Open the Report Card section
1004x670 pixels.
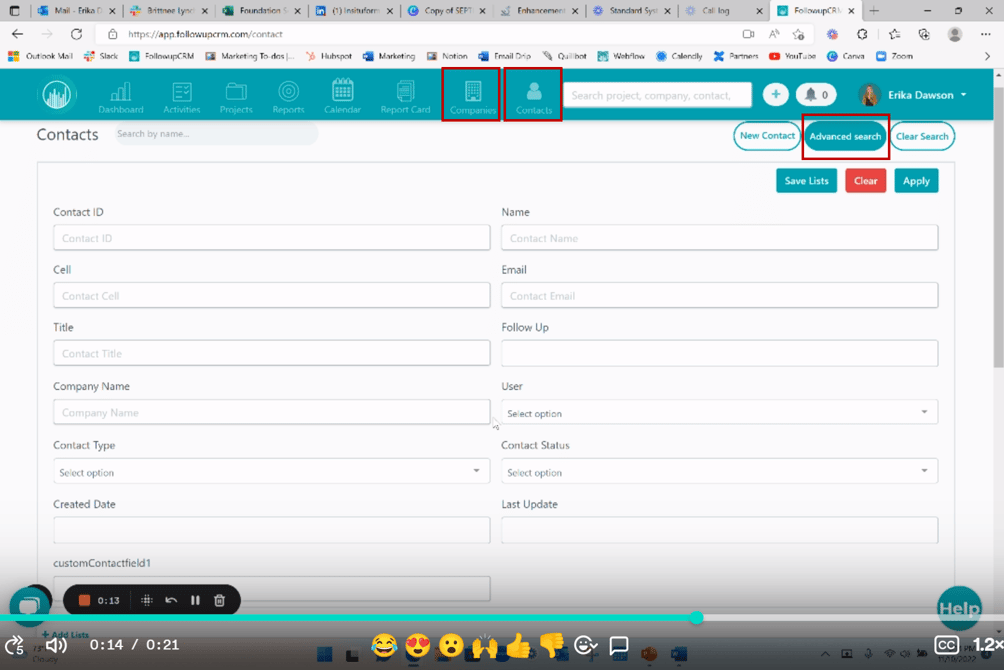(x=404, y=94)
